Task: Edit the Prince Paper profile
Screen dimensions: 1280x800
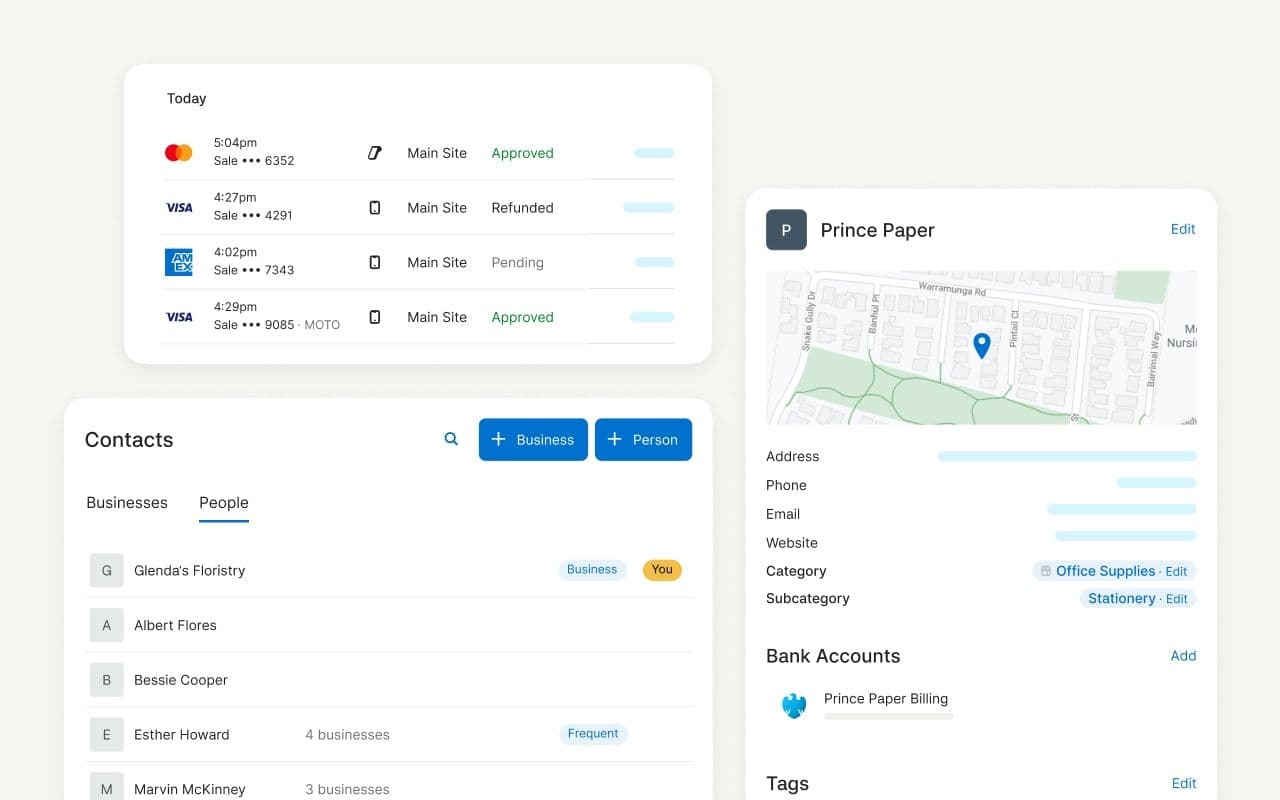Action: (x=1182, y=229)
